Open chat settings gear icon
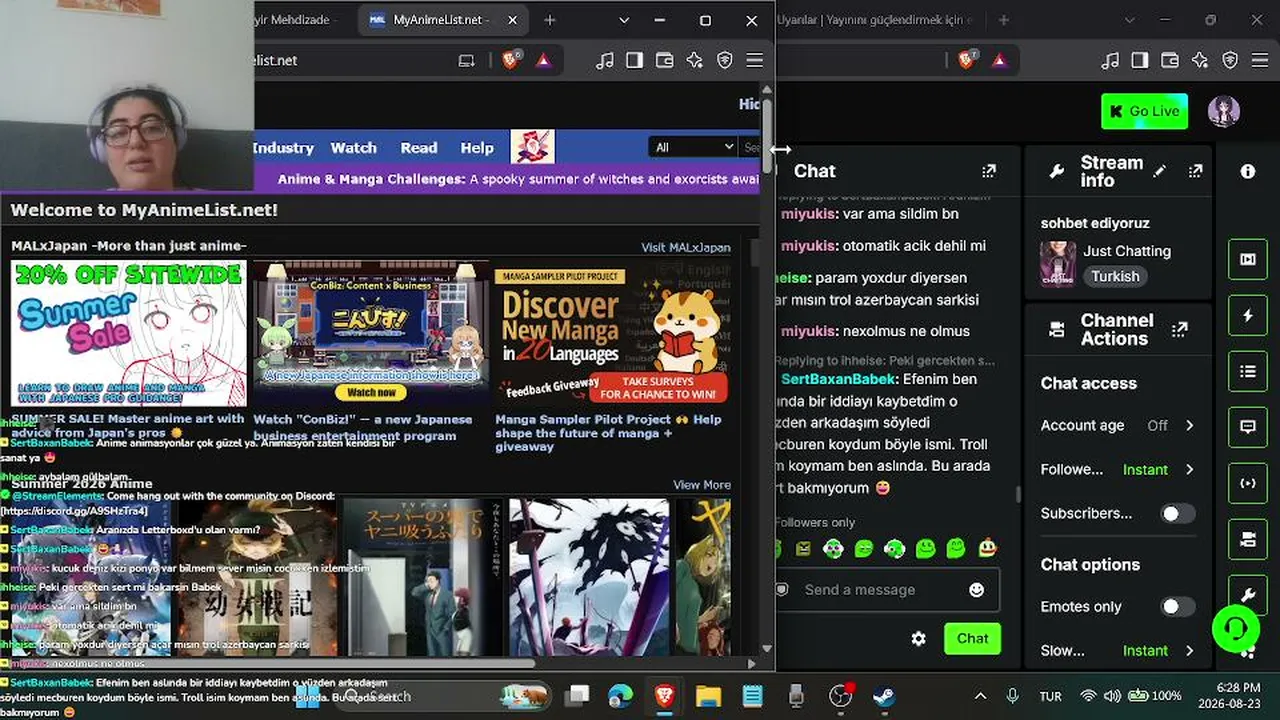 pos(919,639)
